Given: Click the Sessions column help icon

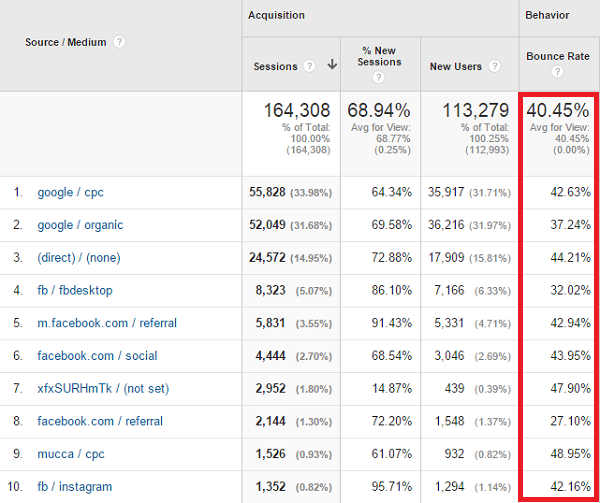Looking at the screenshot, I should coord(309,66).
